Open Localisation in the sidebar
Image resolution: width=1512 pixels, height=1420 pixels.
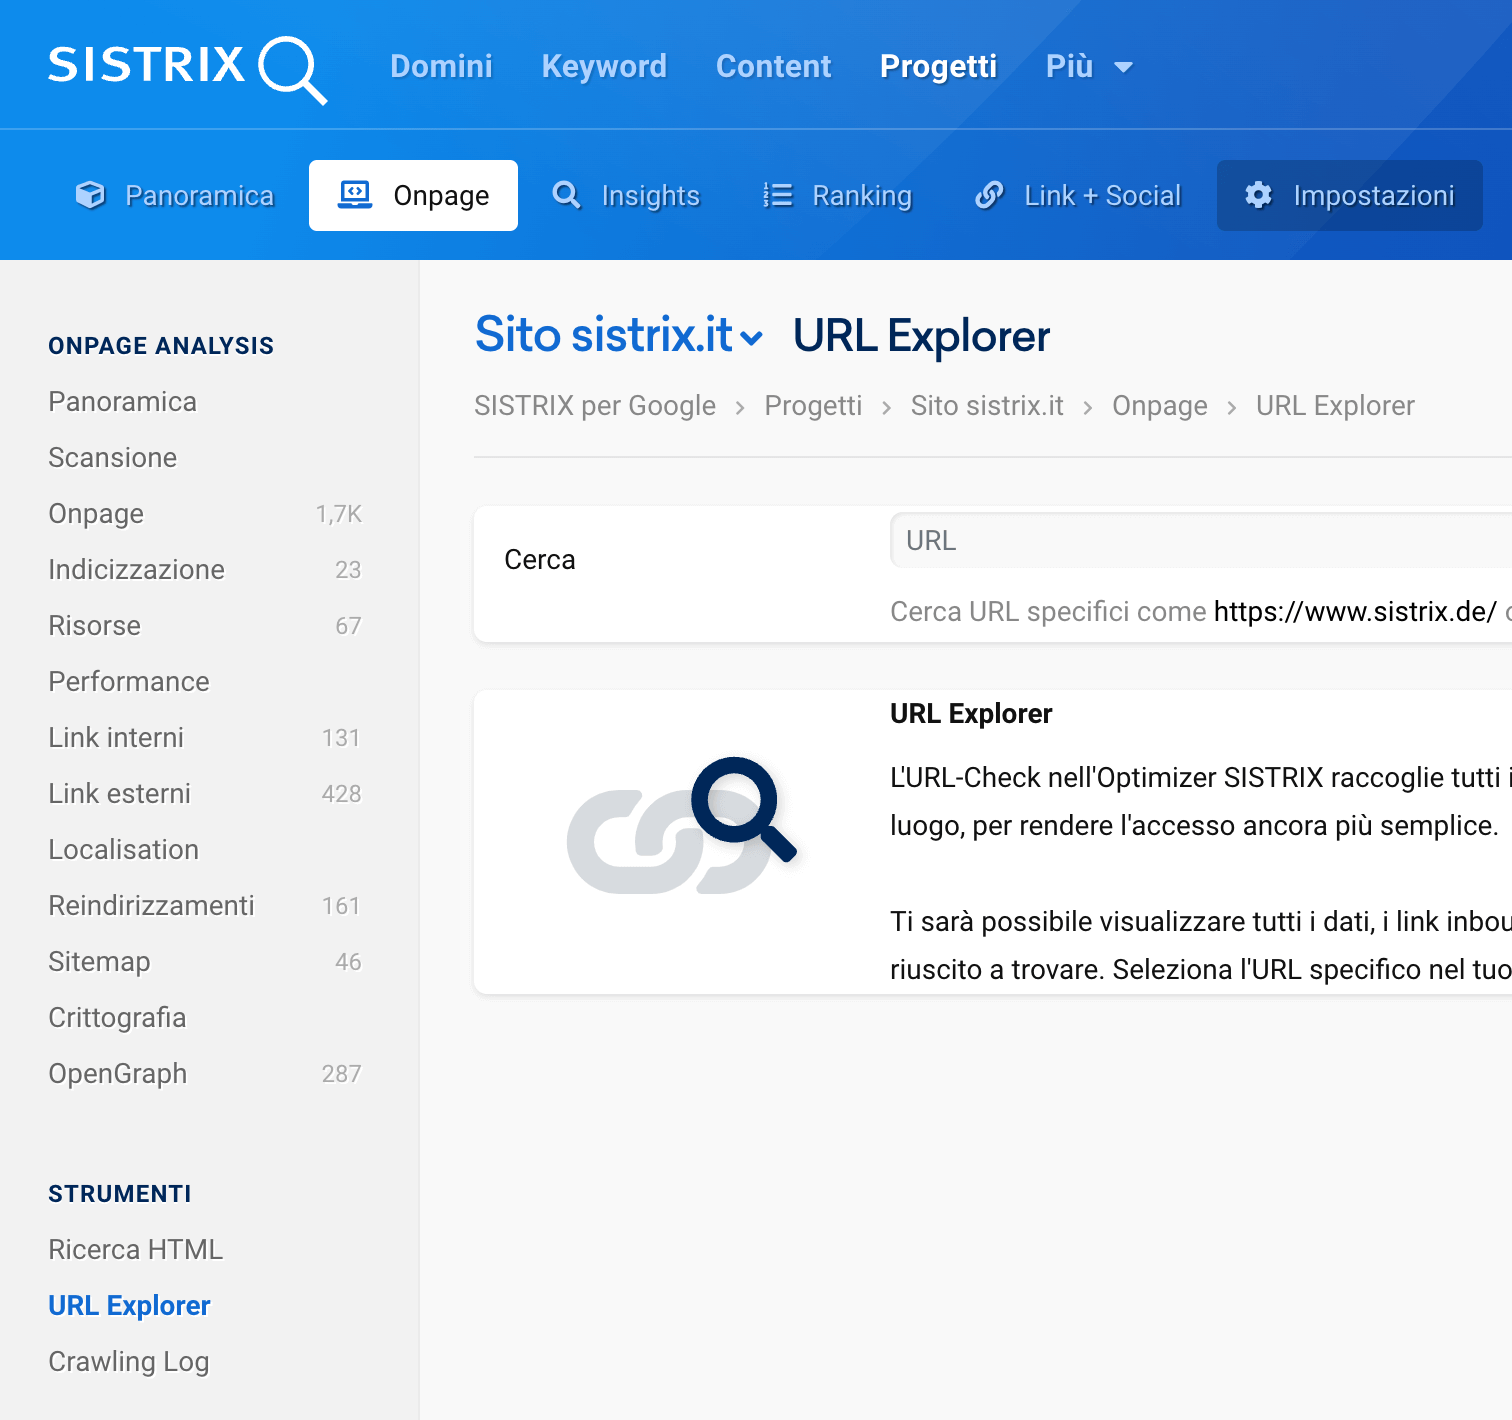(x=123, y=850)
